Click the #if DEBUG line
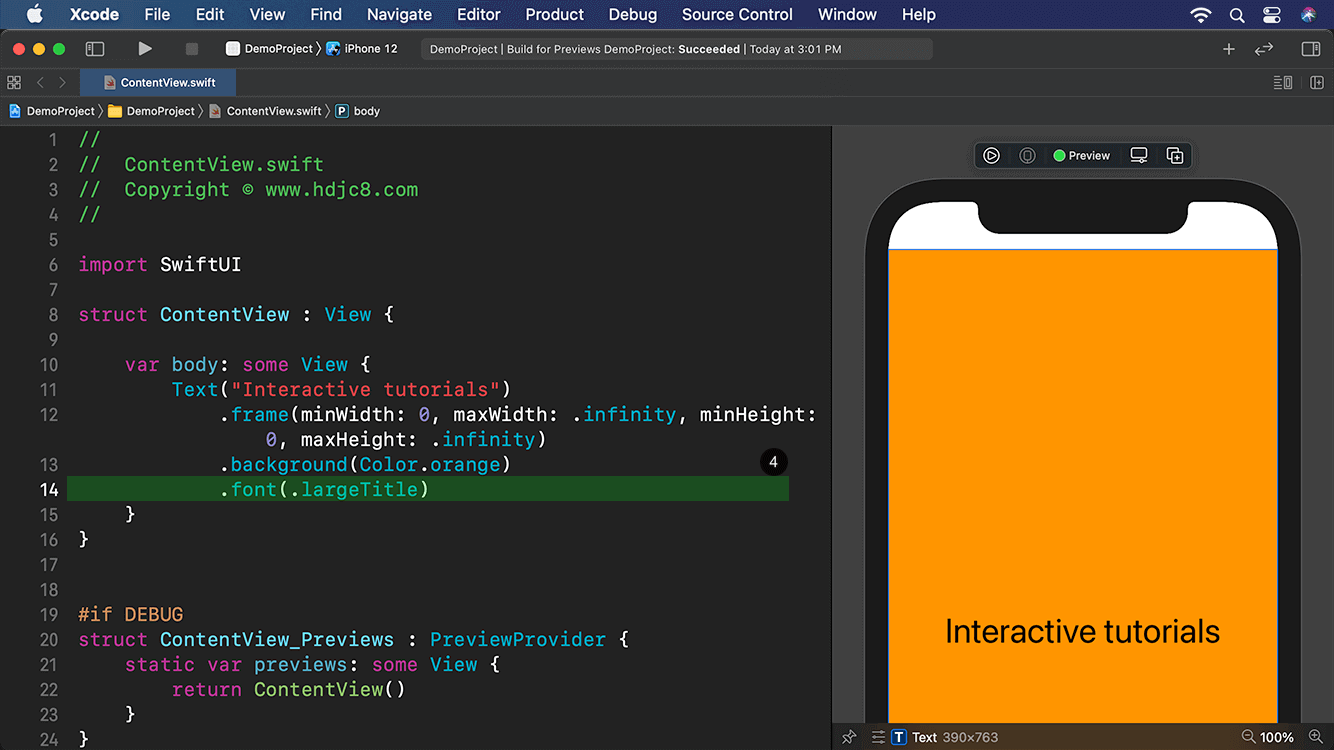This screenshot has width=1334, height=750. [131, 614]
